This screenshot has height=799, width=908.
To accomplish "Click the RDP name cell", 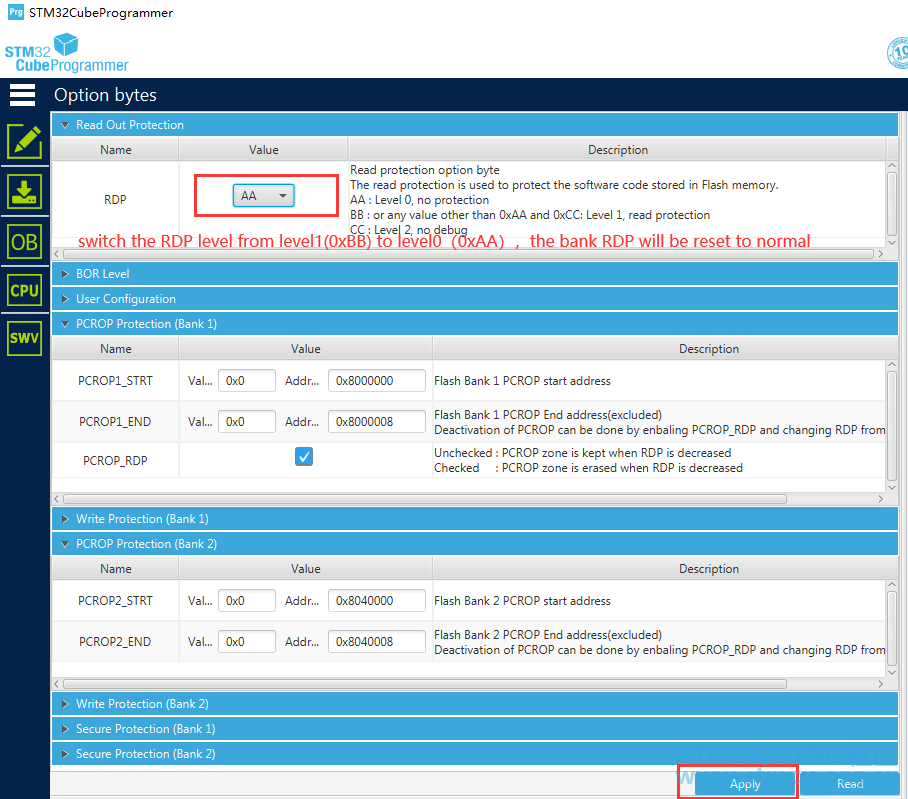I will tap(115, 200).
